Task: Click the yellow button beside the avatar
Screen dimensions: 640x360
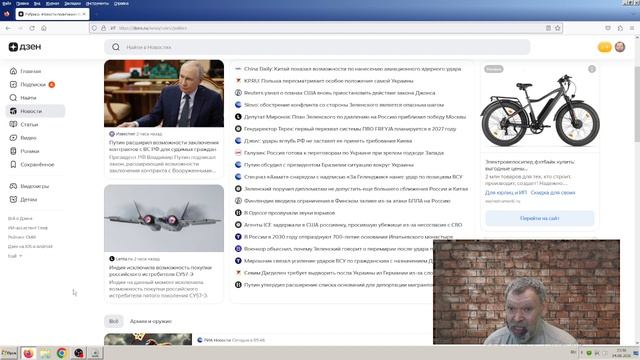Action: click(x=604, y=47)
